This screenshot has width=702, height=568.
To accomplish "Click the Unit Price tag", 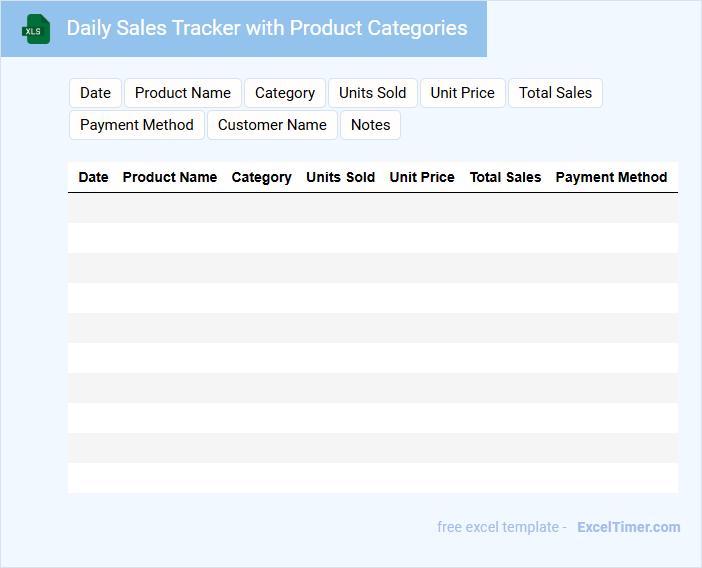I will [x=462, y=93].
